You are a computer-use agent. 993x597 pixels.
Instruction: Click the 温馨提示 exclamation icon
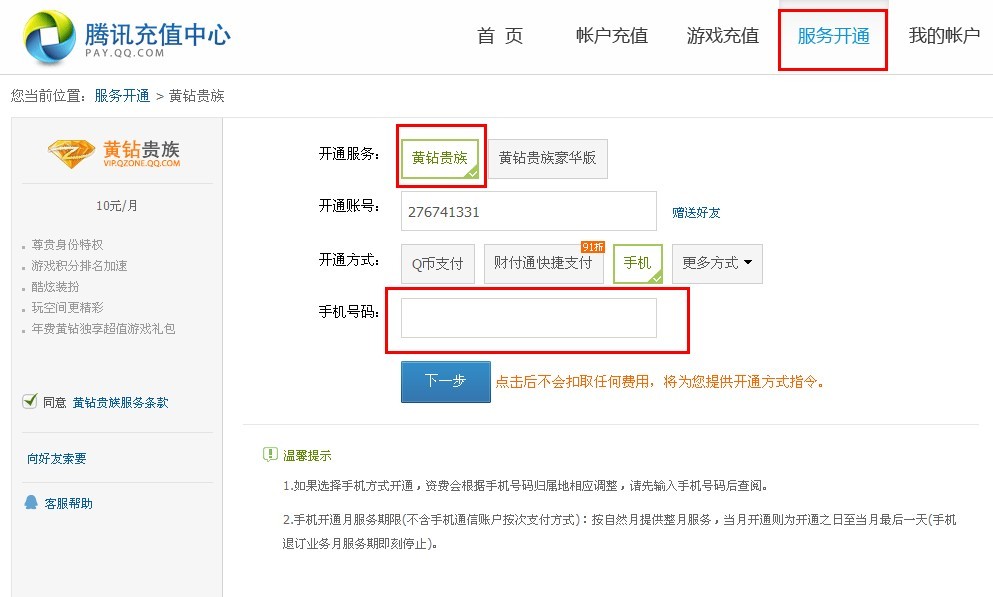tap(270, 455)
